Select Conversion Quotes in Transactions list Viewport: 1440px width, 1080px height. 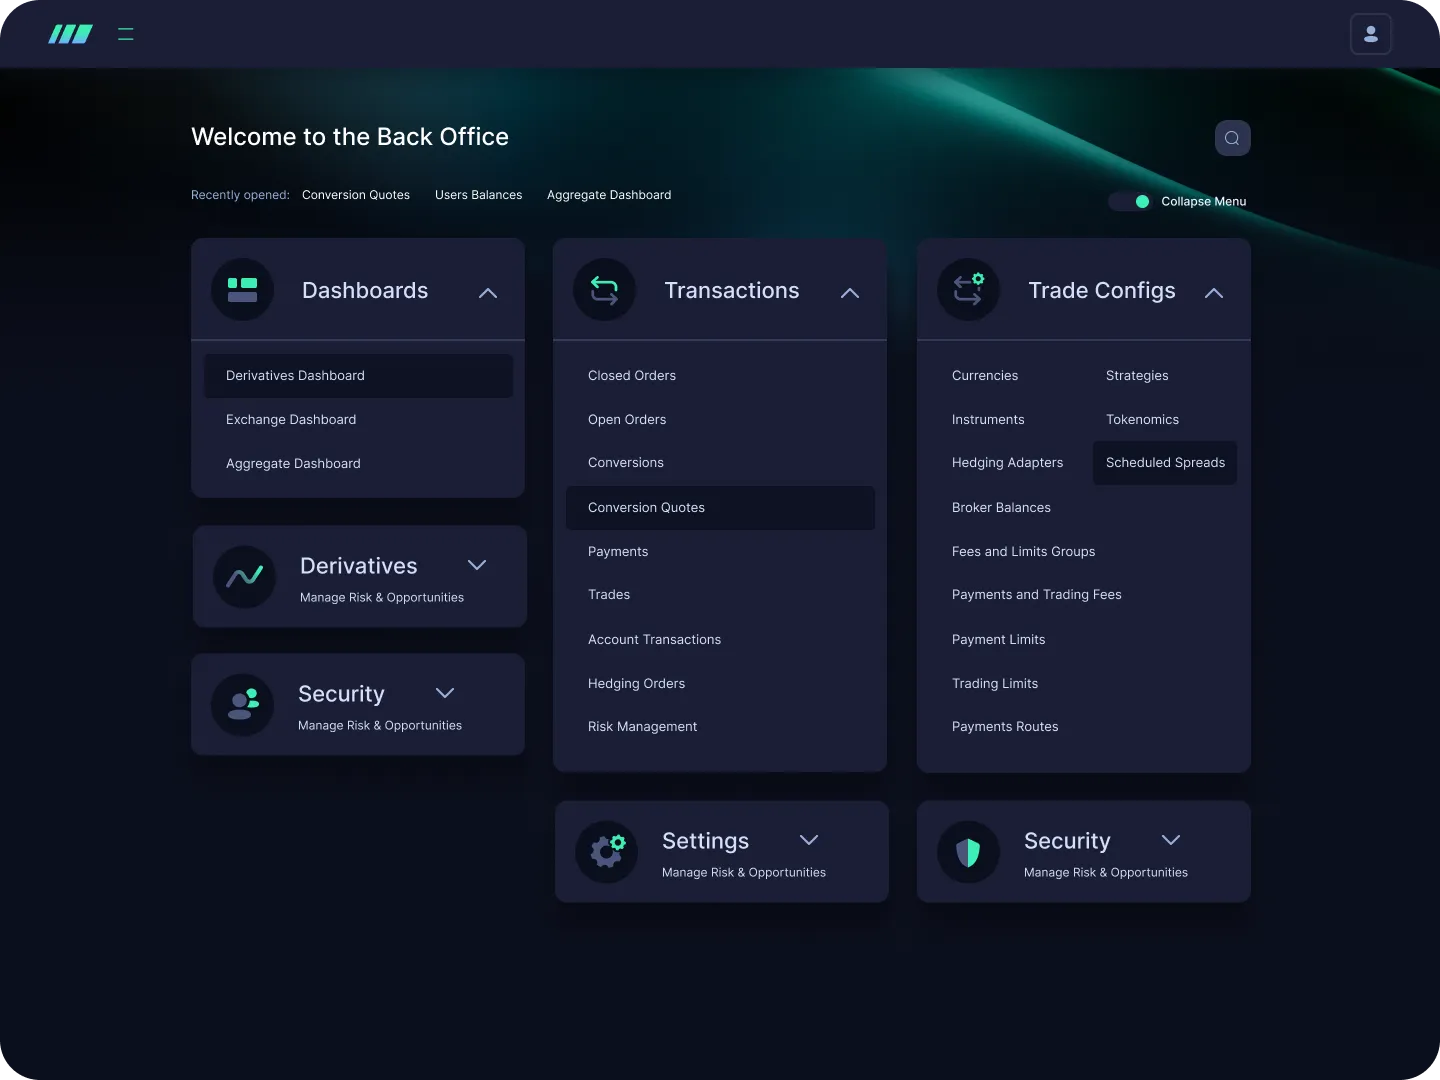720,508
